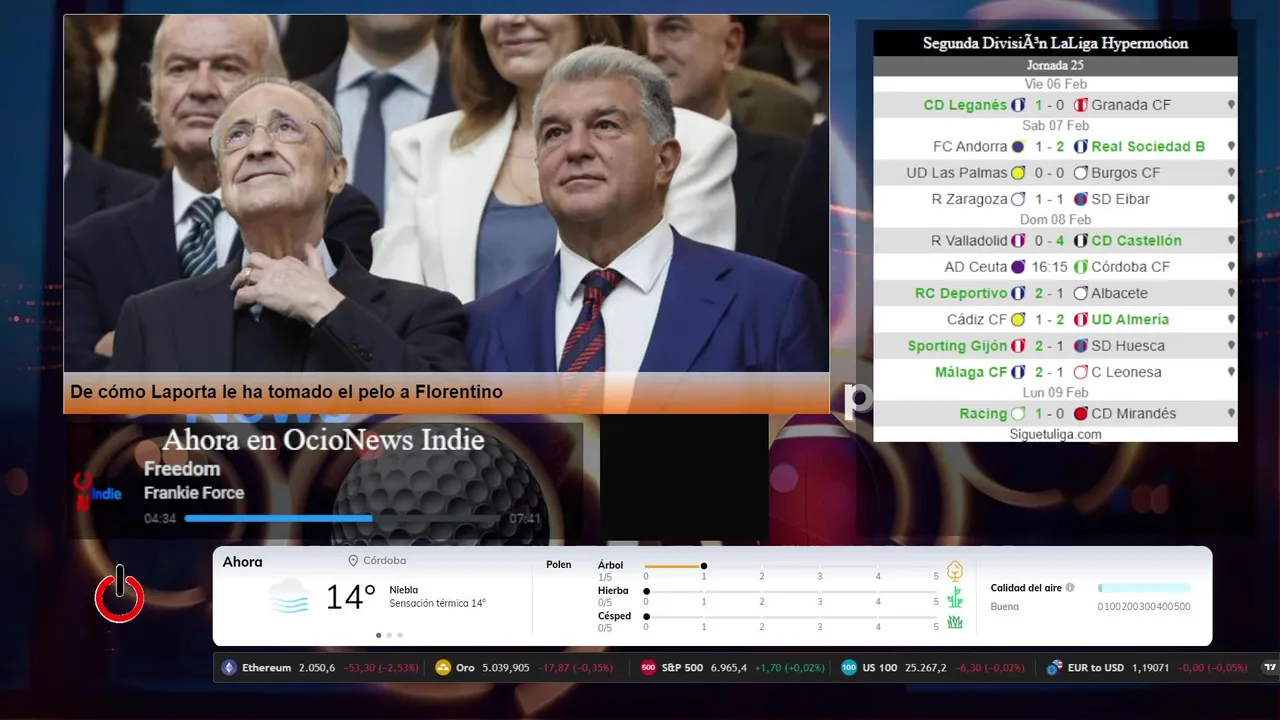This screenshot has height=720, width=1280.
Task: Click the 14° temperature reading
Action: tap(351, 597)
